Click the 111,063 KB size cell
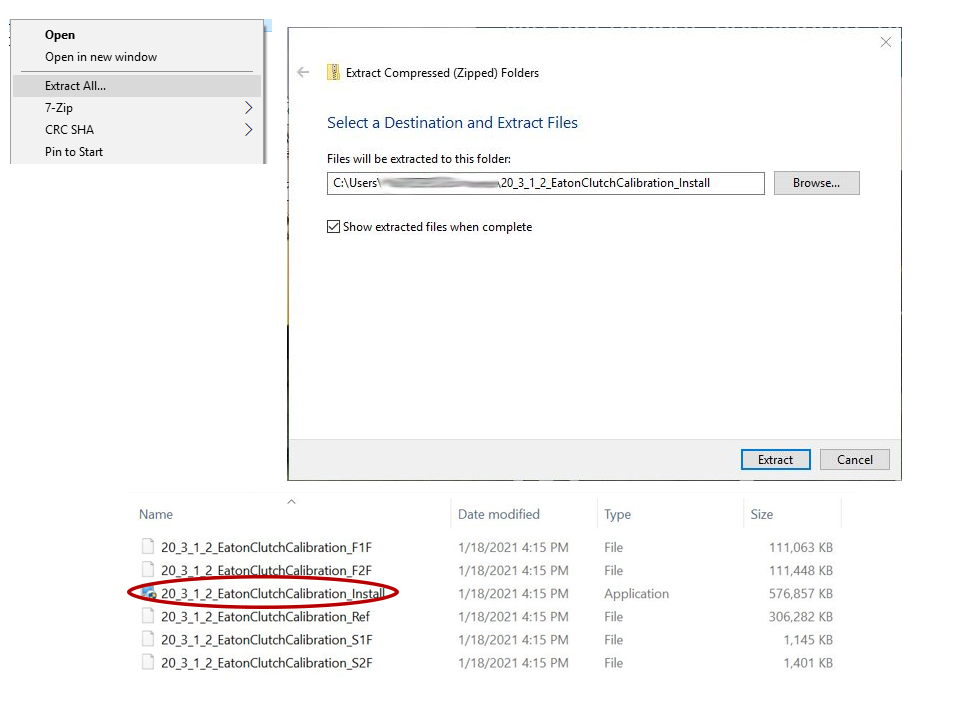The width and height of the screenshot is (960, 714). click(x=801, y=547)
